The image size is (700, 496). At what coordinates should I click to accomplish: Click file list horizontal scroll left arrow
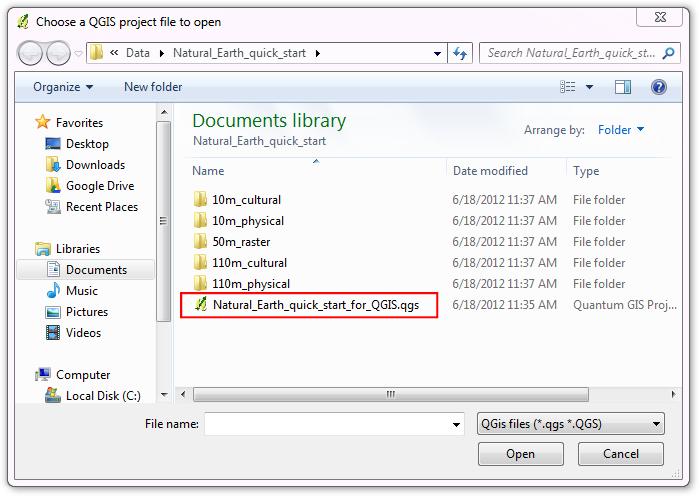[x=183, y=394]
